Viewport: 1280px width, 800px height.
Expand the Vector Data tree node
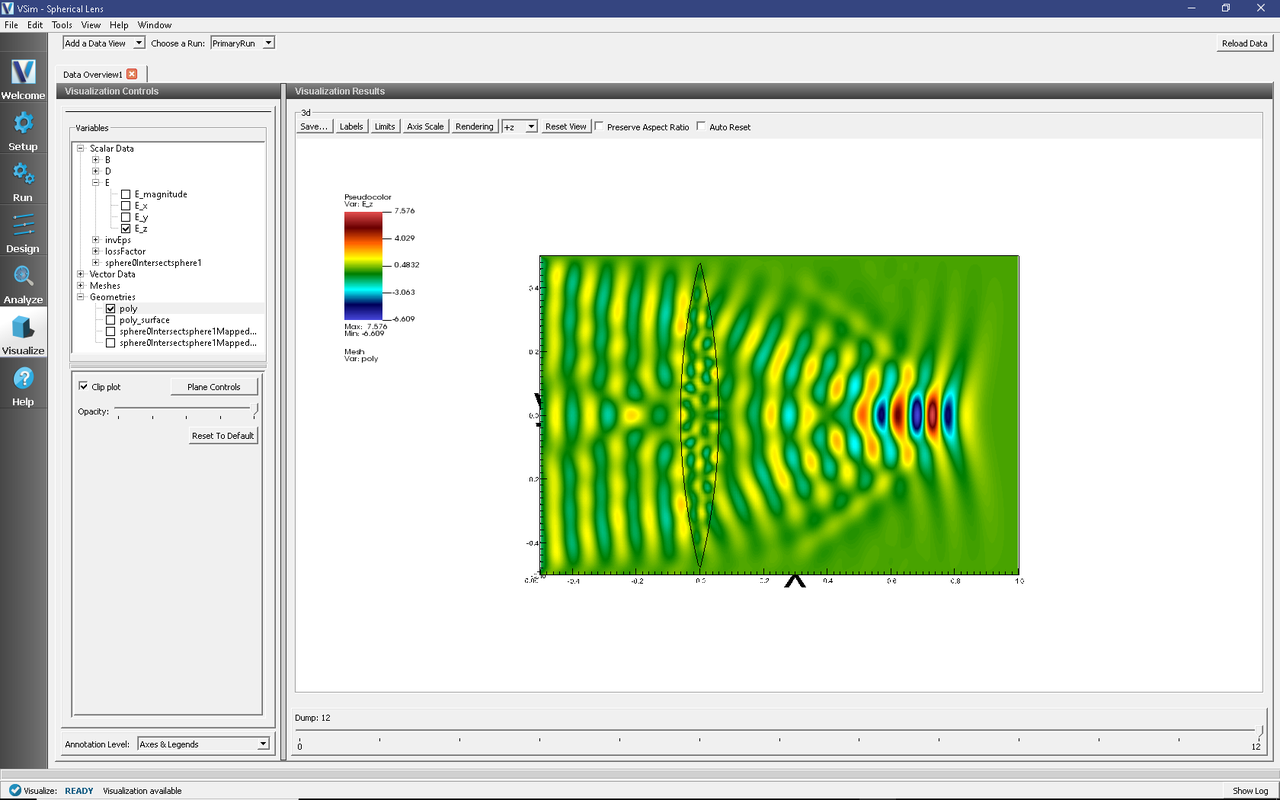point(81,274)
